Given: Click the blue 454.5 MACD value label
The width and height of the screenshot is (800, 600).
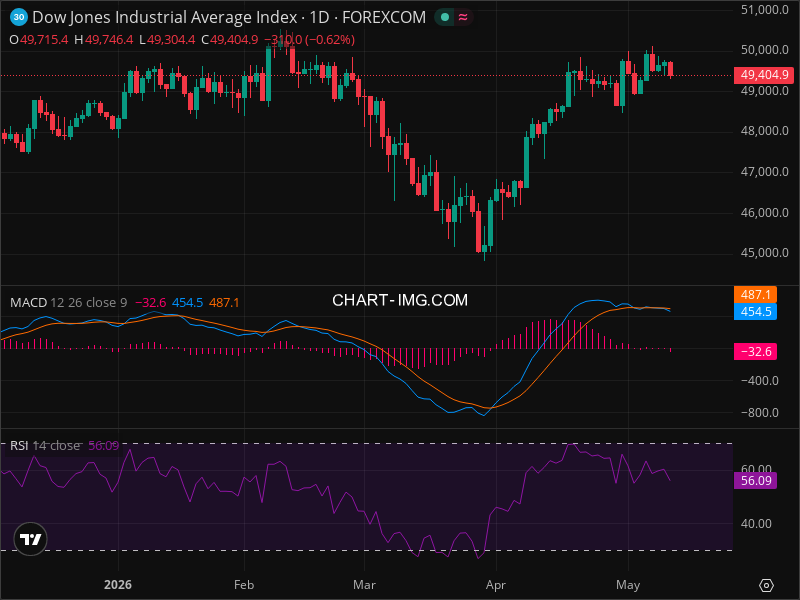Looking at the screenshot, I should tap(755, 311).
